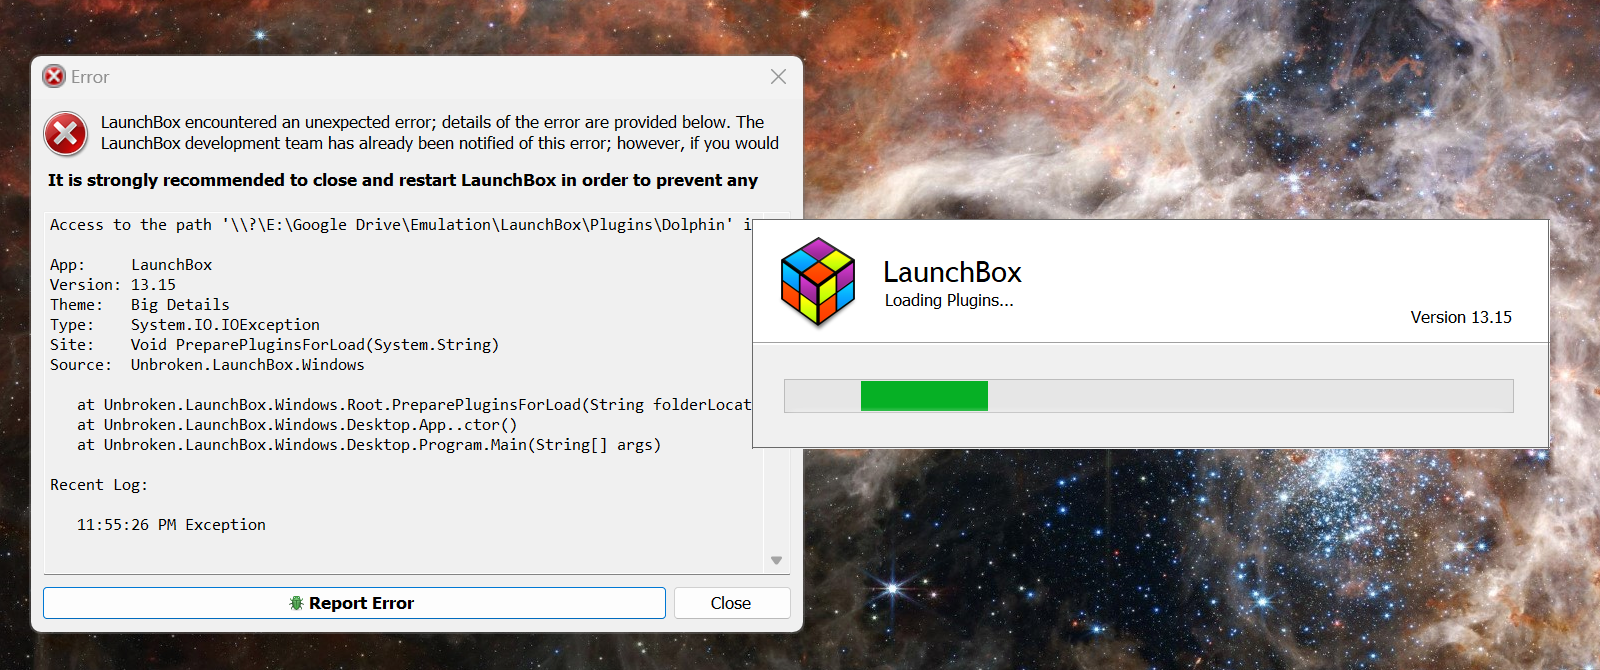Click the empty track of the loading progress bar
1600x670 pixels.
pos(1250,396)
